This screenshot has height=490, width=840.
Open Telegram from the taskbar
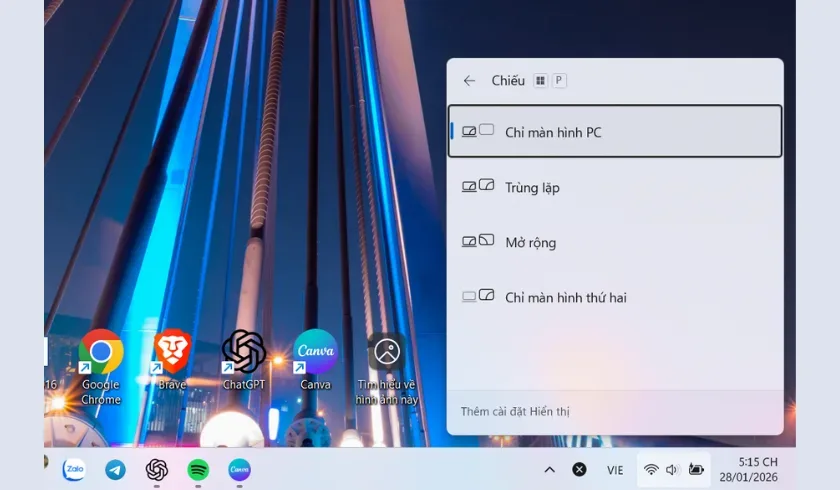point(115,470)
